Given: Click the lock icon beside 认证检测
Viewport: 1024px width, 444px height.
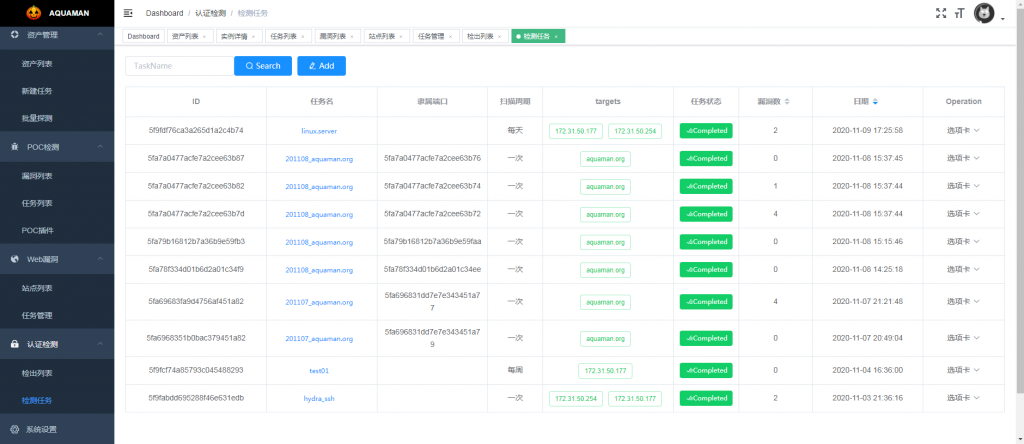Looking at the screenshot, I should tap(15, 344).
